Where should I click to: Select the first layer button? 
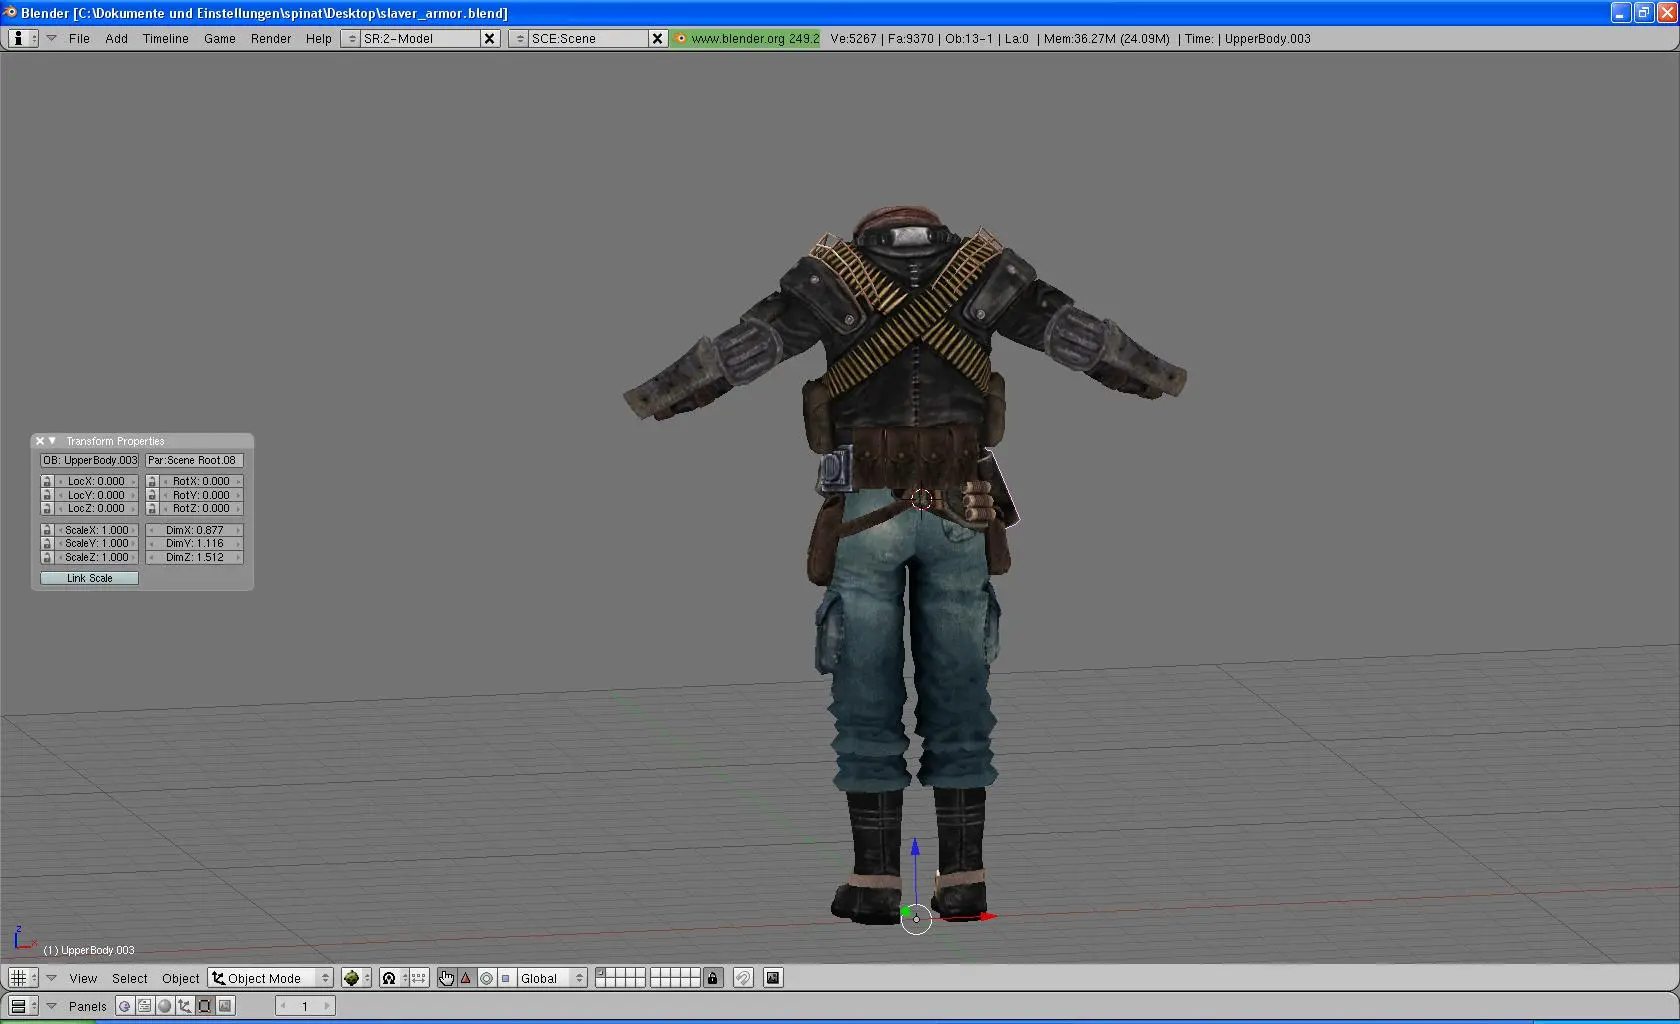pyautogui.click(x=602, y=973)
